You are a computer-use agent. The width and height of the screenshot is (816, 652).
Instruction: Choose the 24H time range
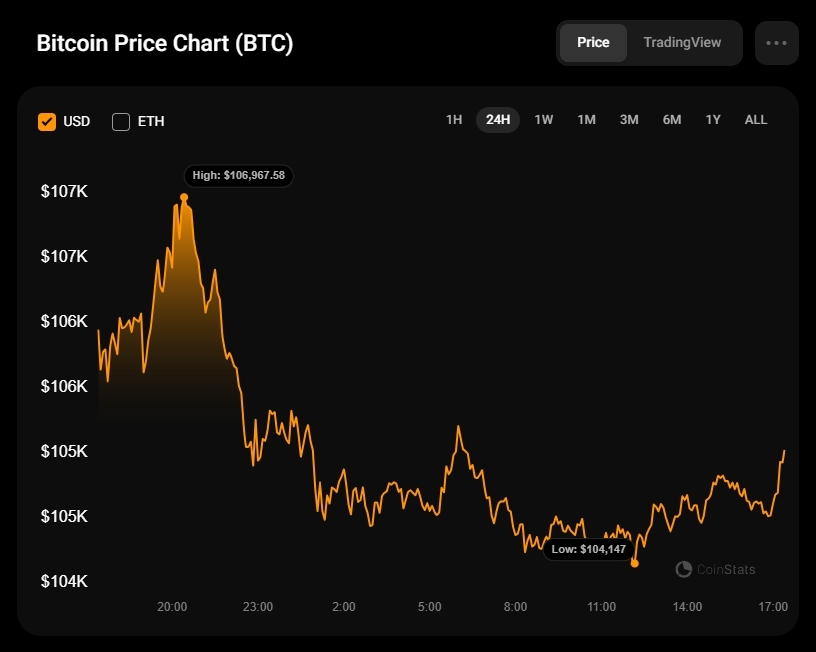(498, 120)
